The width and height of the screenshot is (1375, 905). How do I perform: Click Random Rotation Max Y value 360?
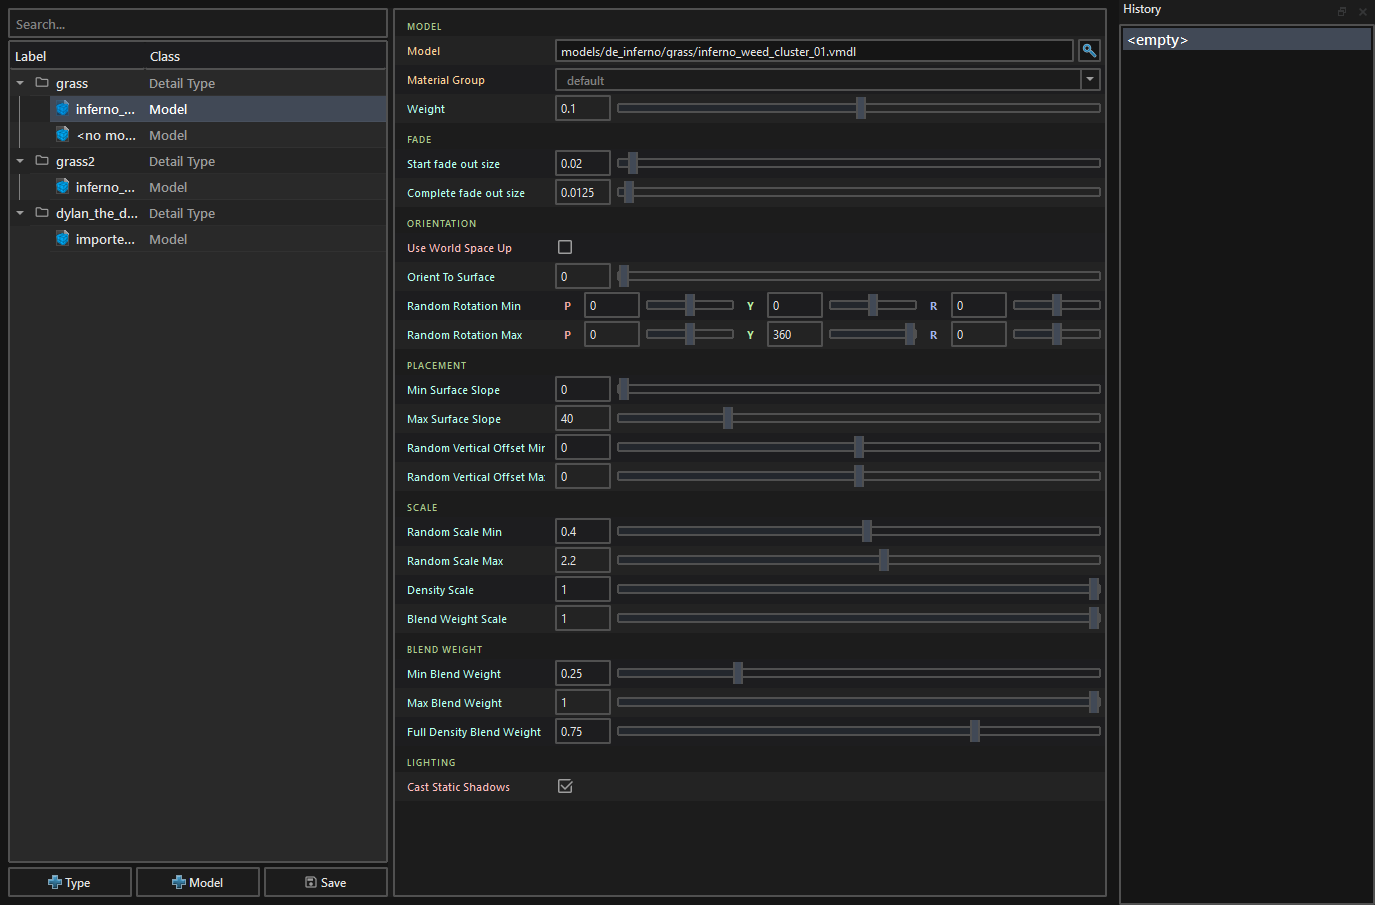point(795,335)
